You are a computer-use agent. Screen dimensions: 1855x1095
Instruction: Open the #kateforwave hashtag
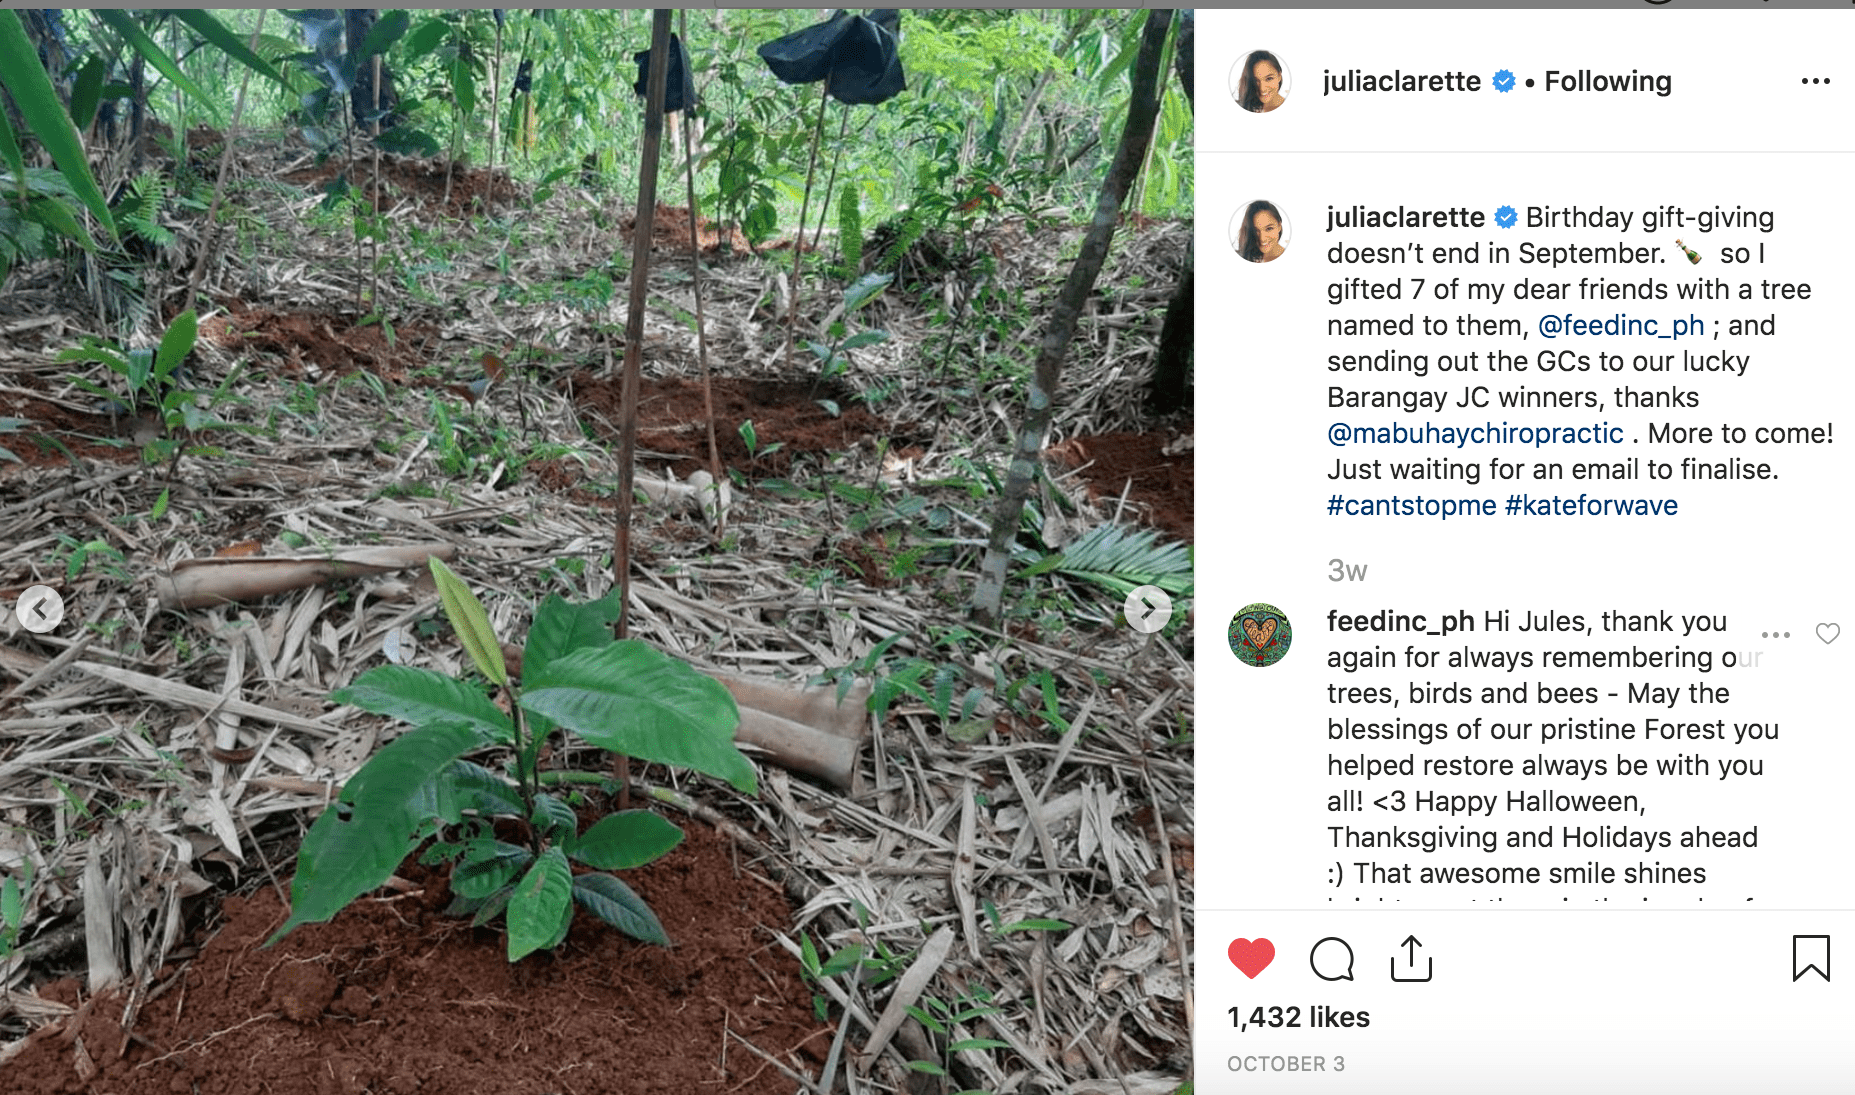click(1591, 505)
